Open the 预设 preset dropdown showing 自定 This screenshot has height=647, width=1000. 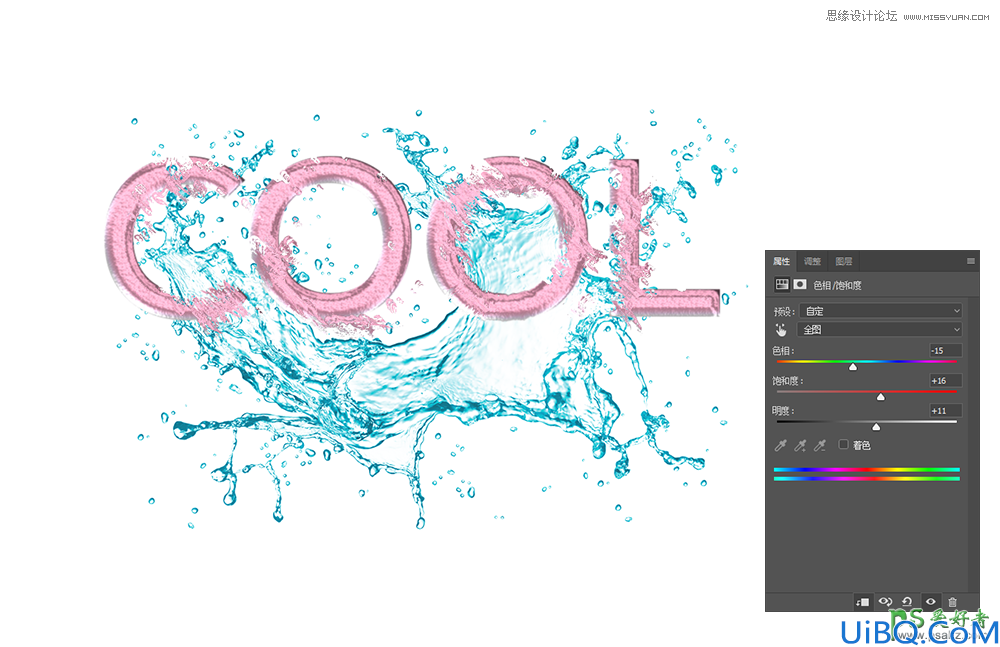pos(881,311)
